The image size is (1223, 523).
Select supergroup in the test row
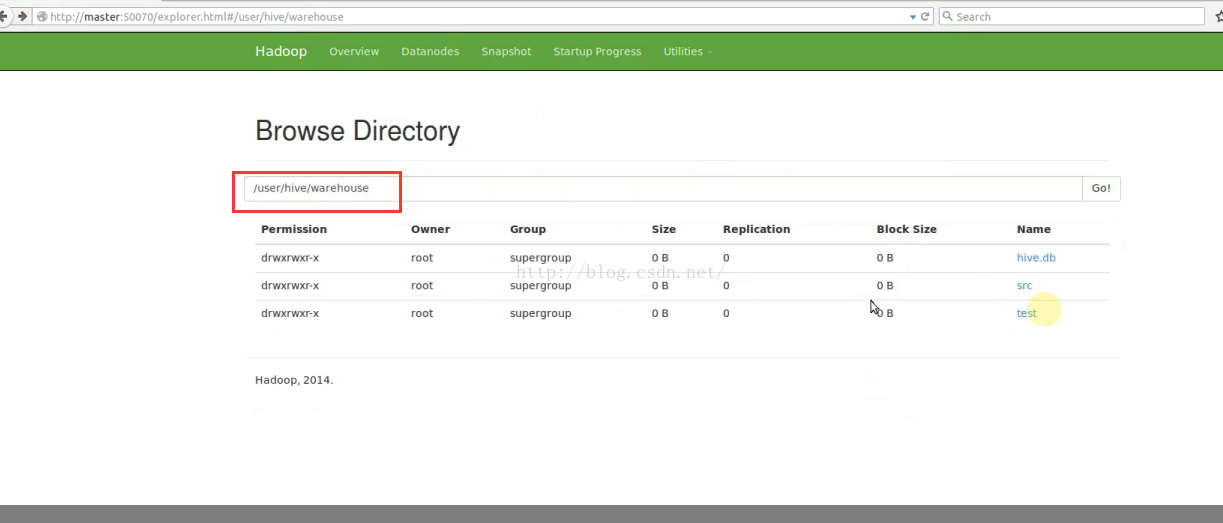[541, 313]
